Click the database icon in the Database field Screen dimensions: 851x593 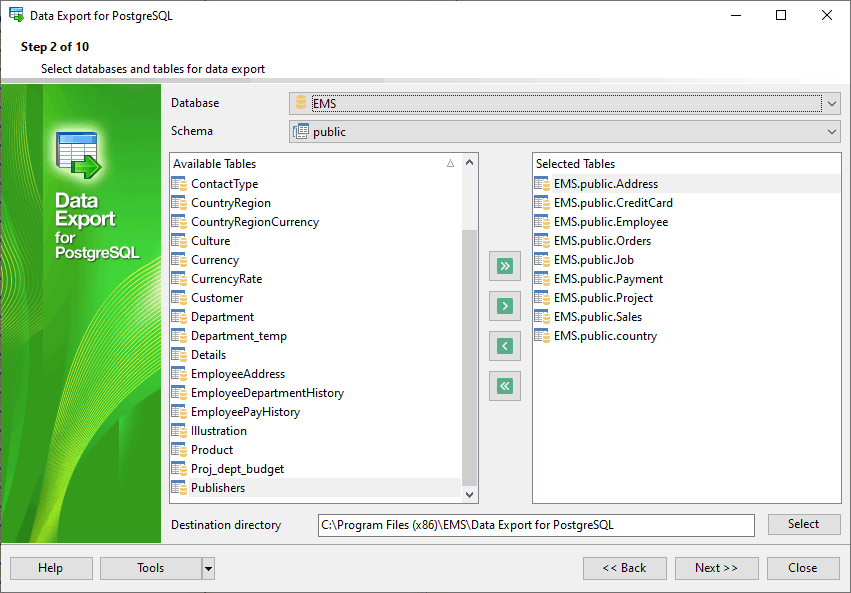coord(301,103)
